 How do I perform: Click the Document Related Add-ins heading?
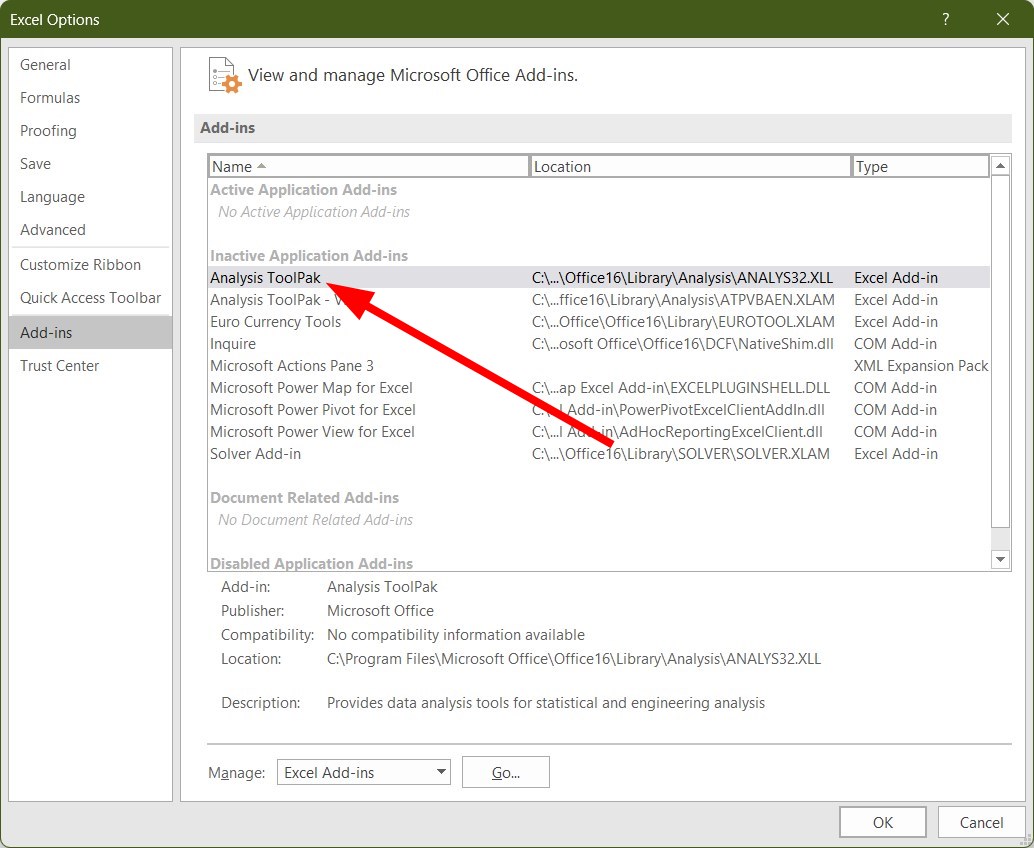[305, 498]
